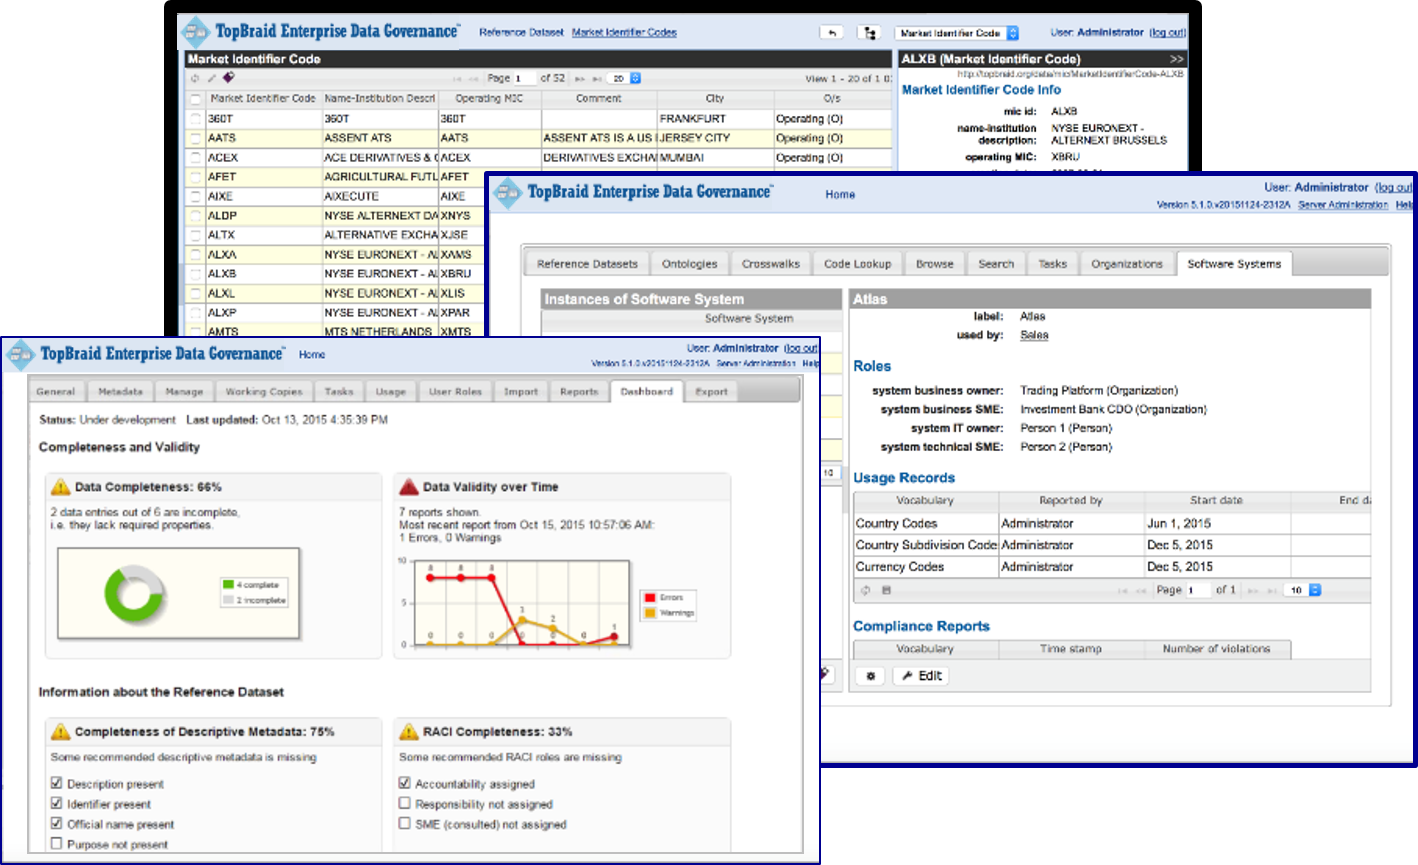Toggle Purpose not present checkbox
1418x865 pixels.
click(57, 844)
